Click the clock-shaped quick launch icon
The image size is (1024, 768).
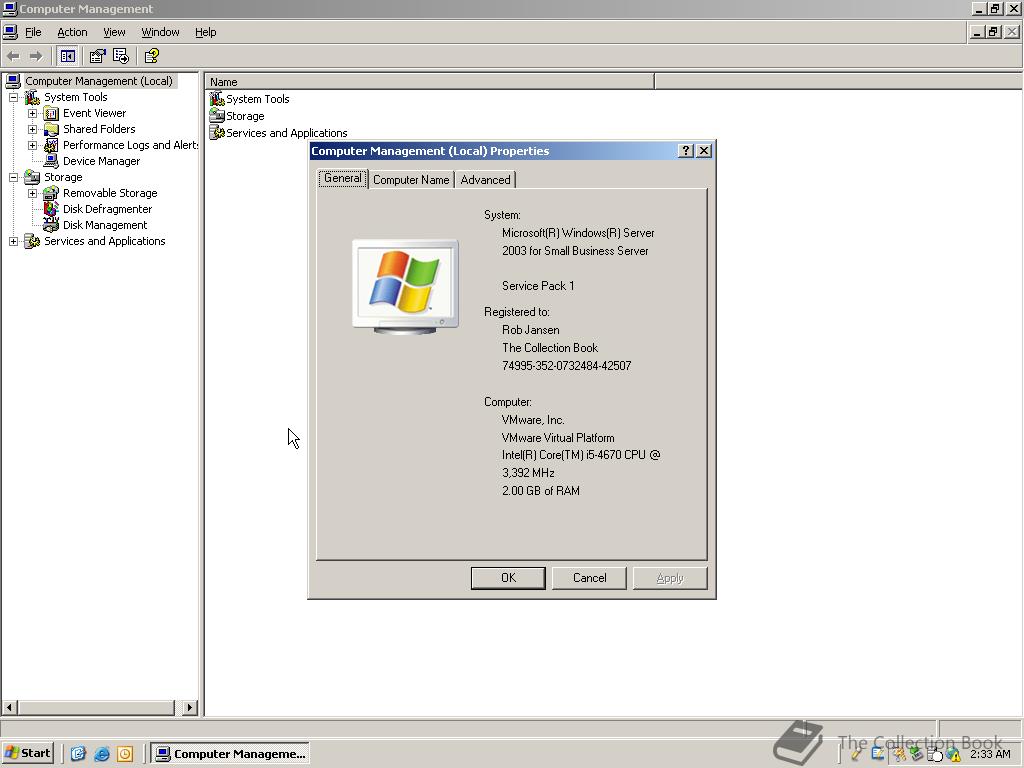click(x=125, y=754)
